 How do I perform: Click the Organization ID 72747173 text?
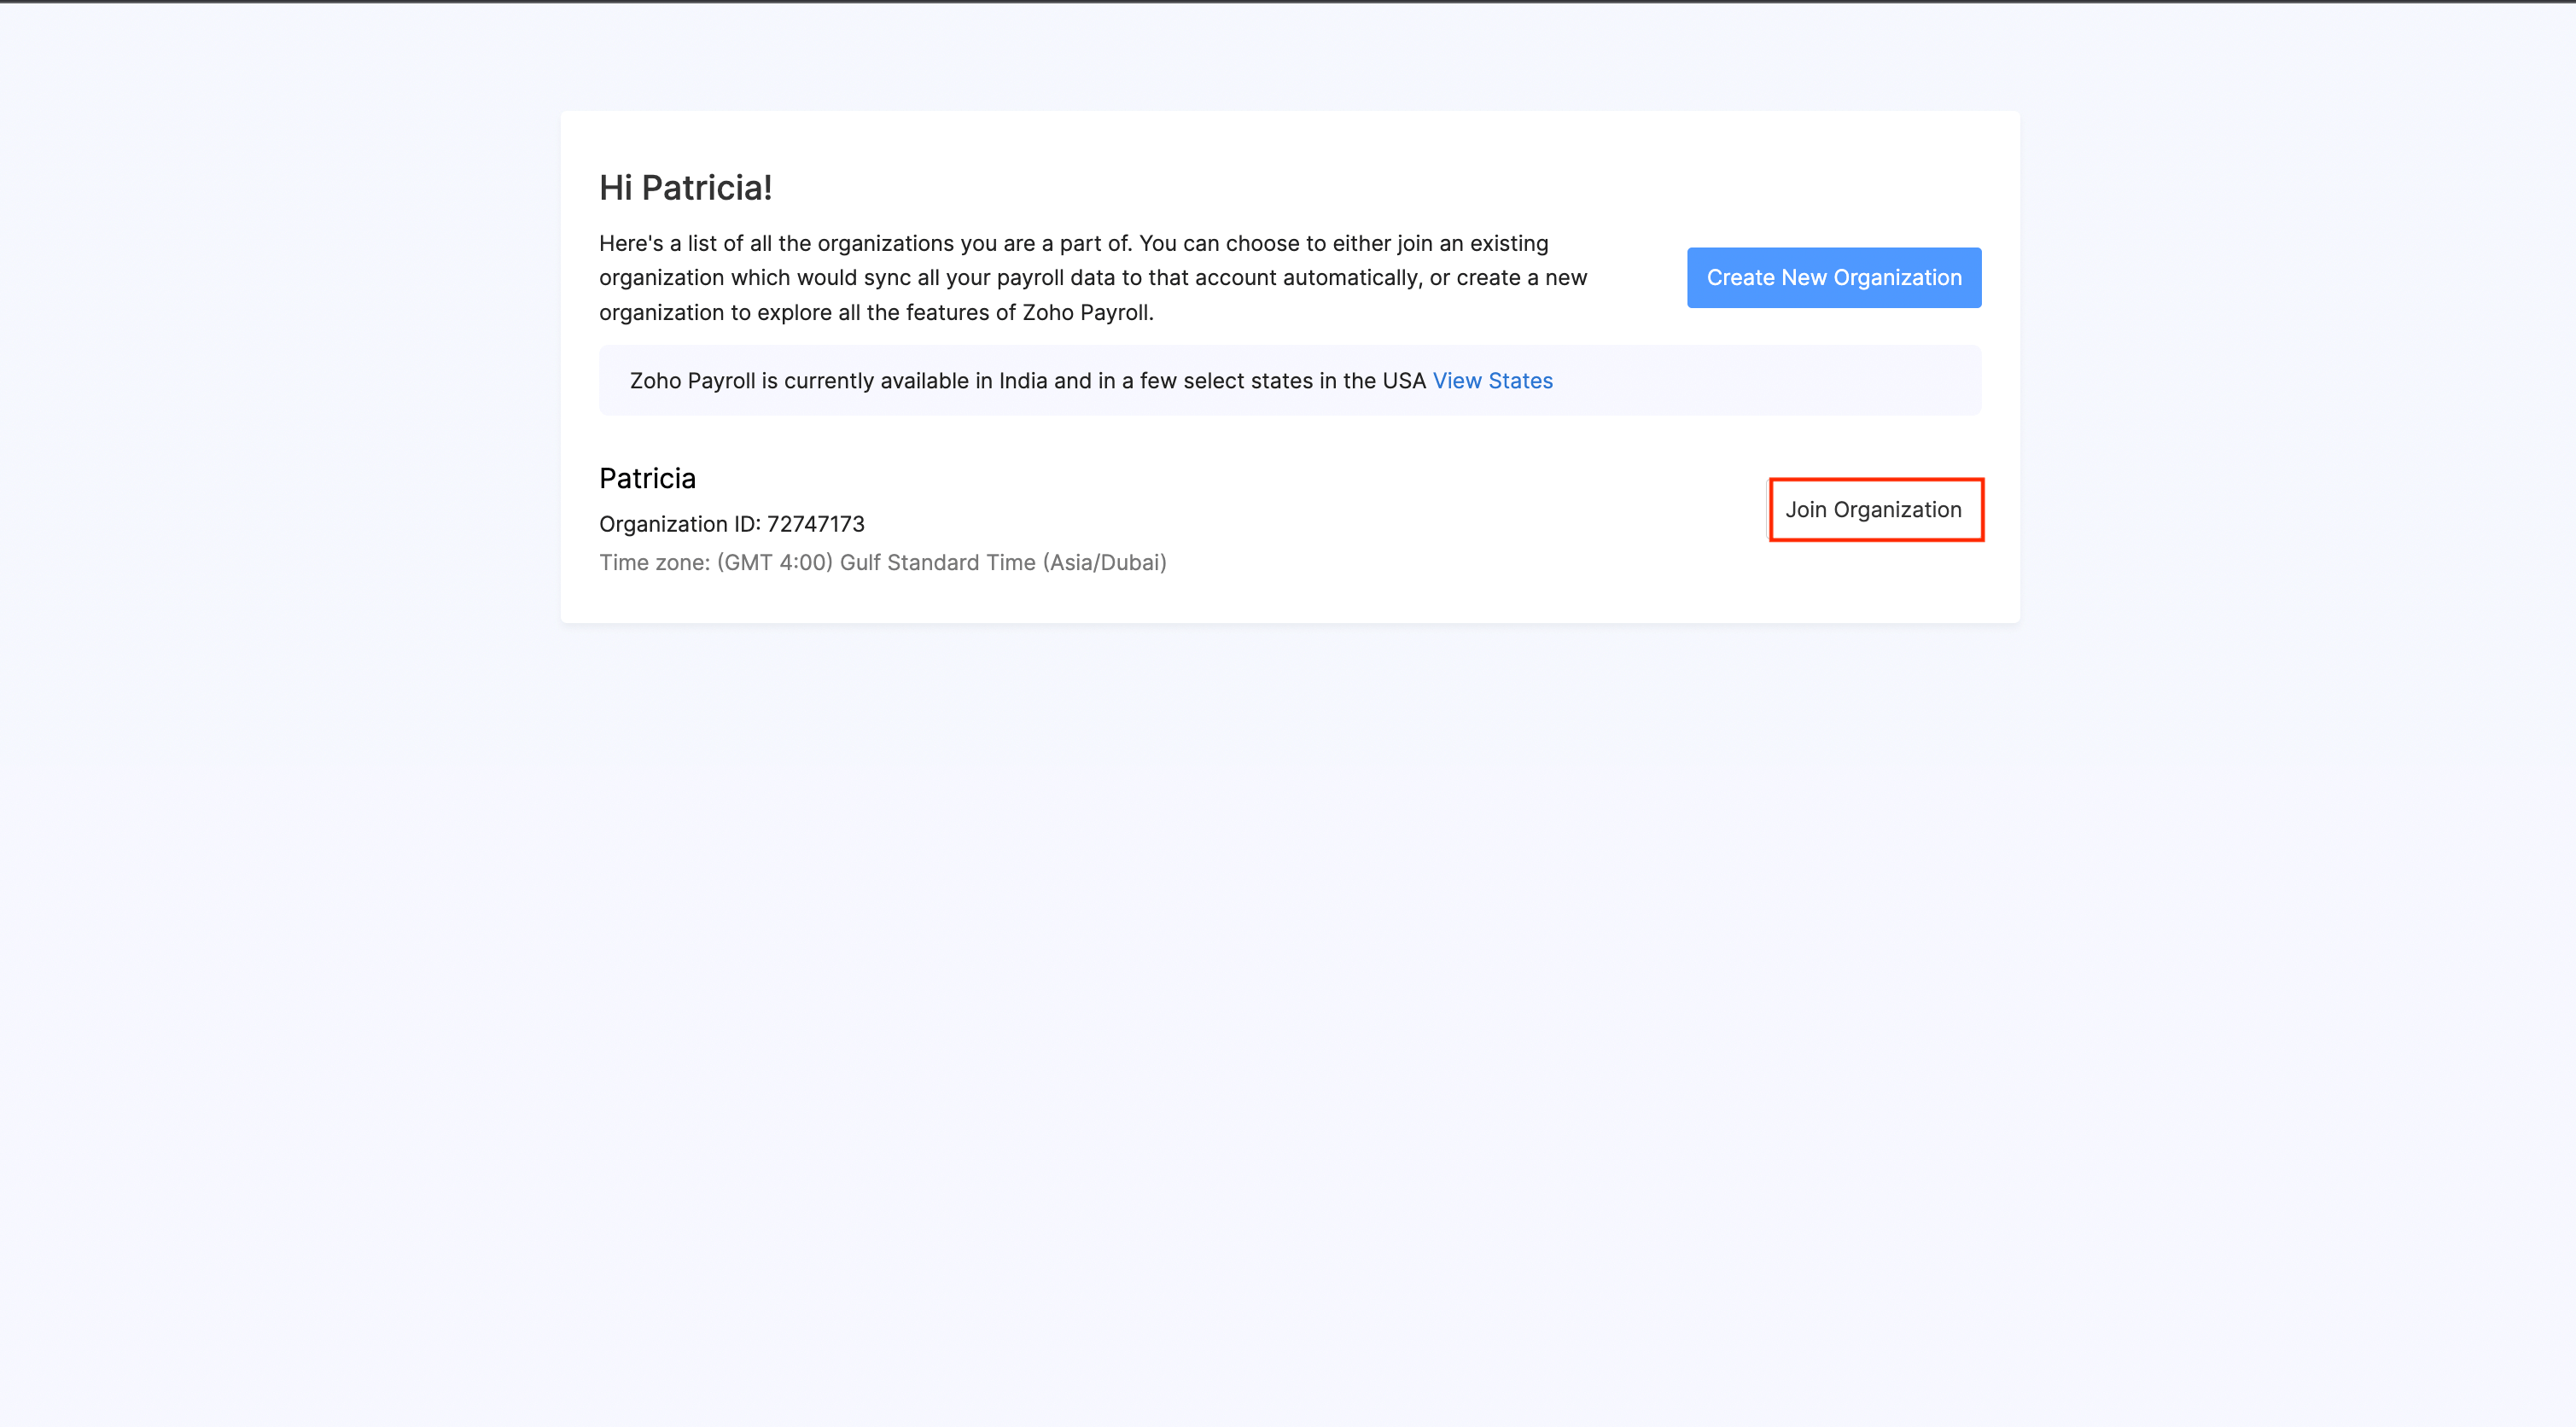tap(732, 523)
